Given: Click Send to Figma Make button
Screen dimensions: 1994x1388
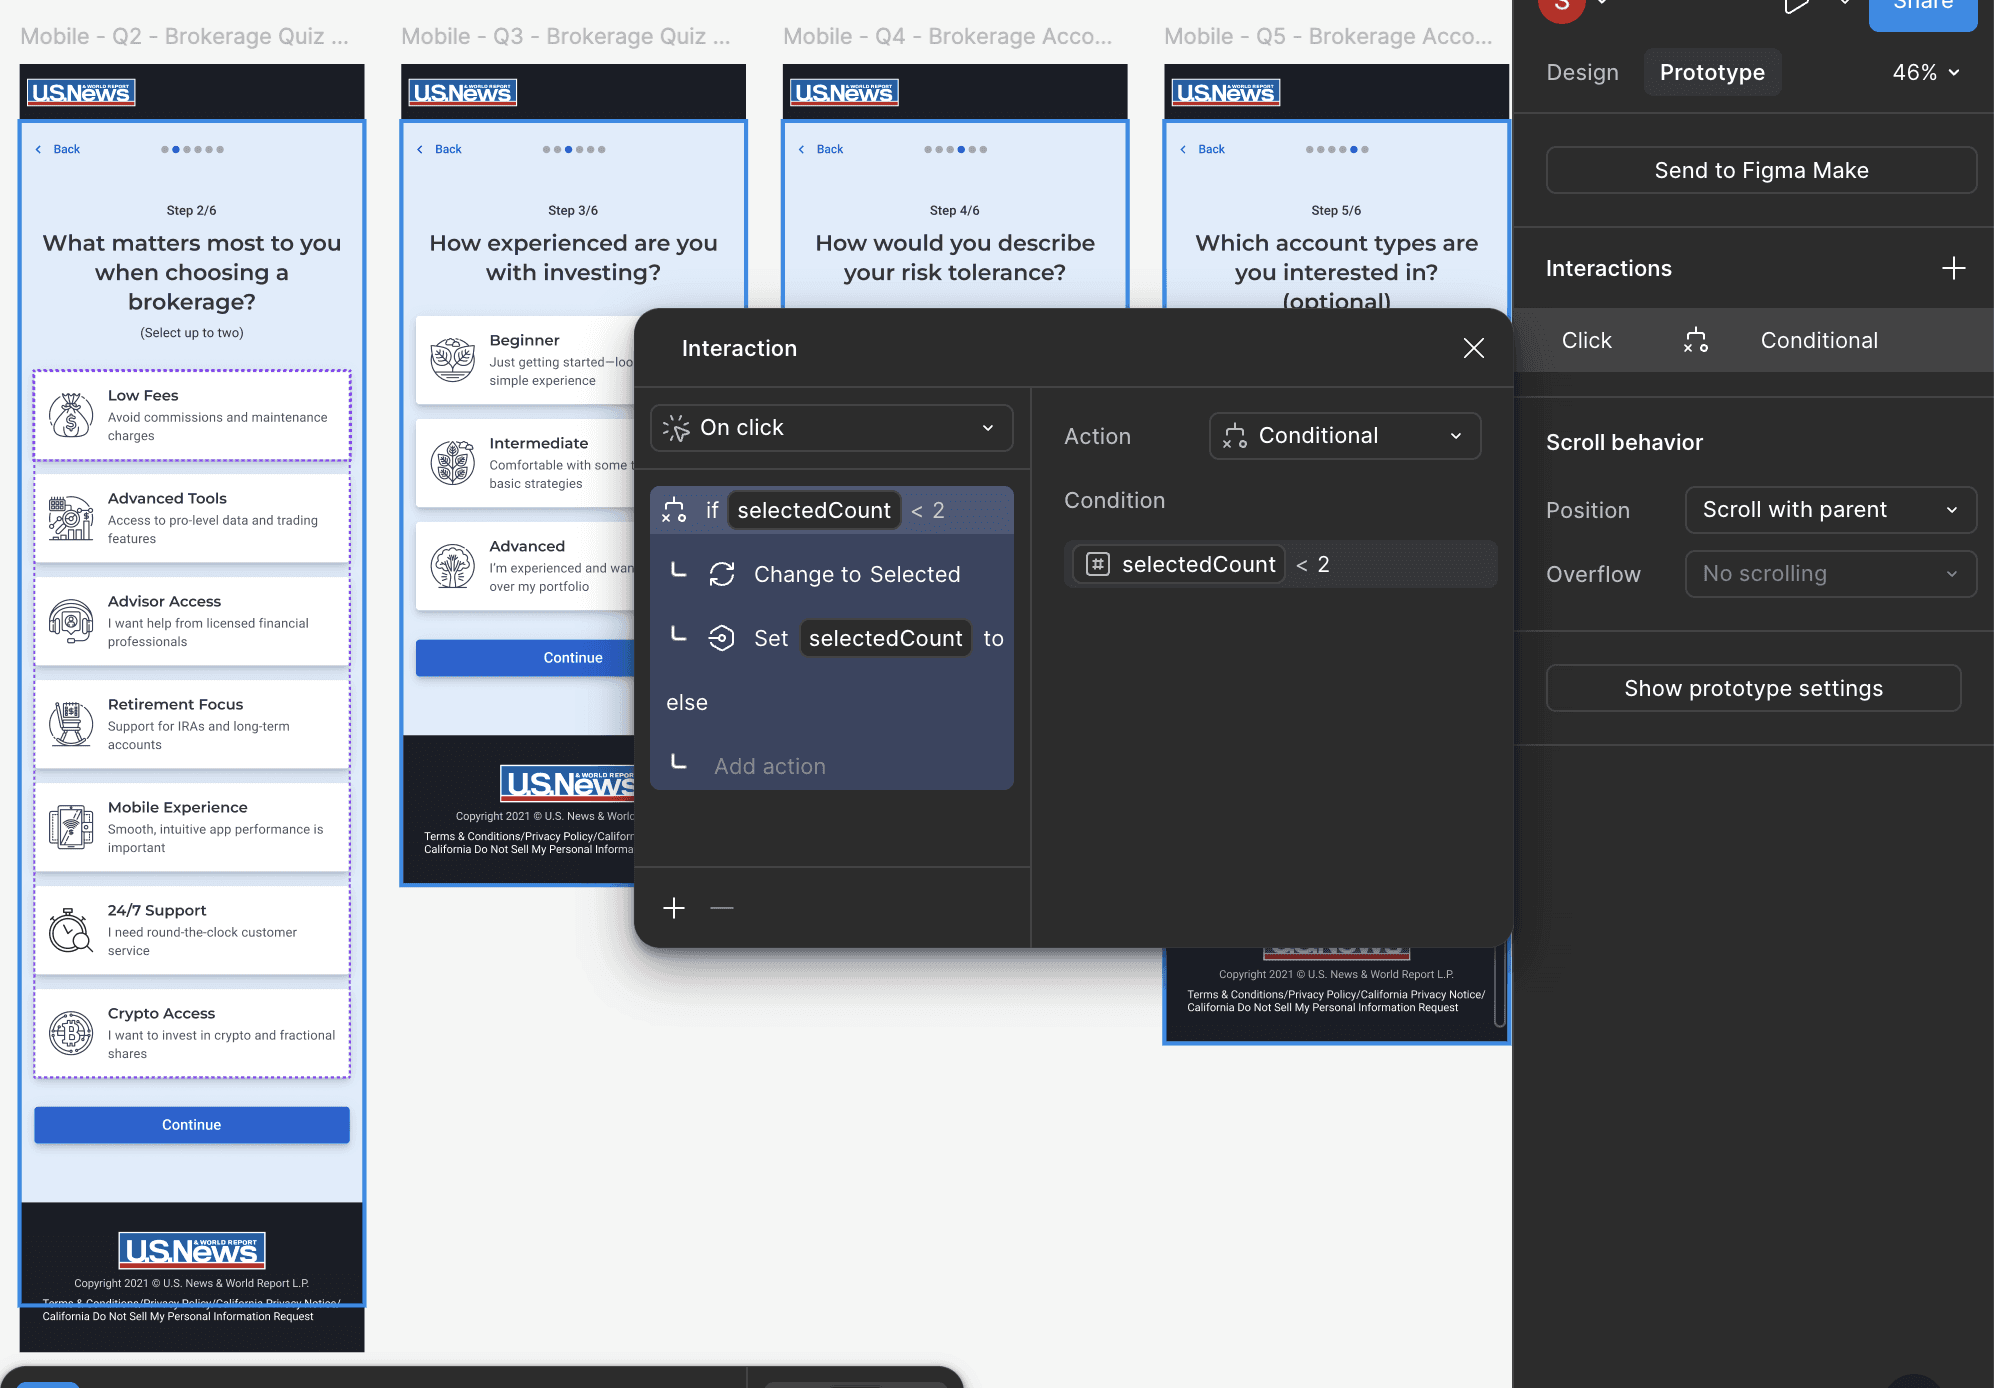Looking at the screenshot, I should click(x=1760, y=170).
